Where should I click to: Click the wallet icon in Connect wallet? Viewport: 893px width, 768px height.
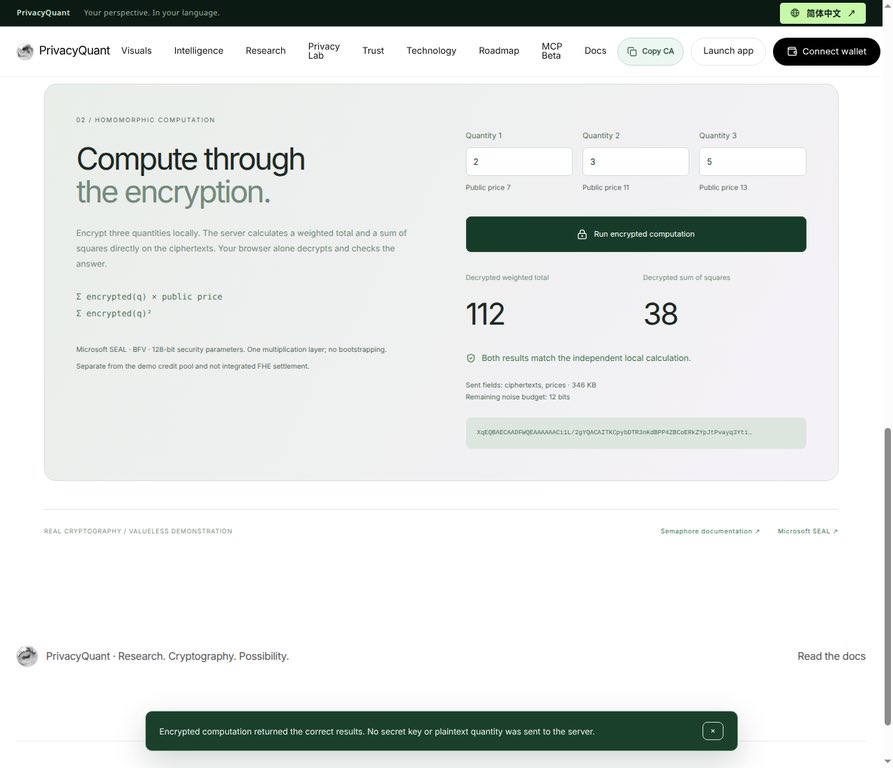click(x=792, y=51)
